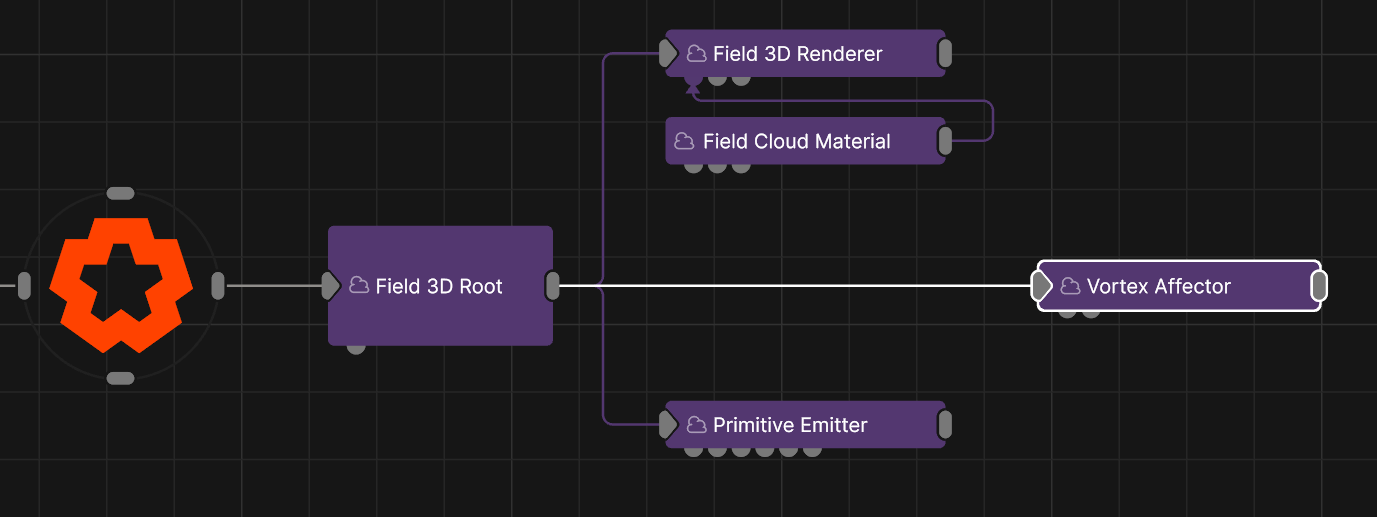This screenshot has height=517, width=1377.
Task: Click cloud icon on Vortex Affector node
Action: [1070, 286]
